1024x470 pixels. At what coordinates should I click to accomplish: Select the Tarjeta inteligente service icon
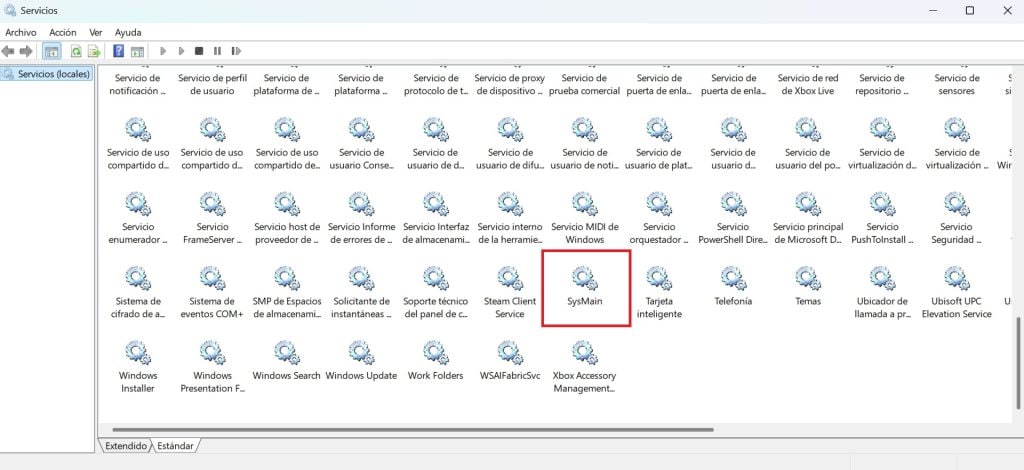tap(659, 279)
